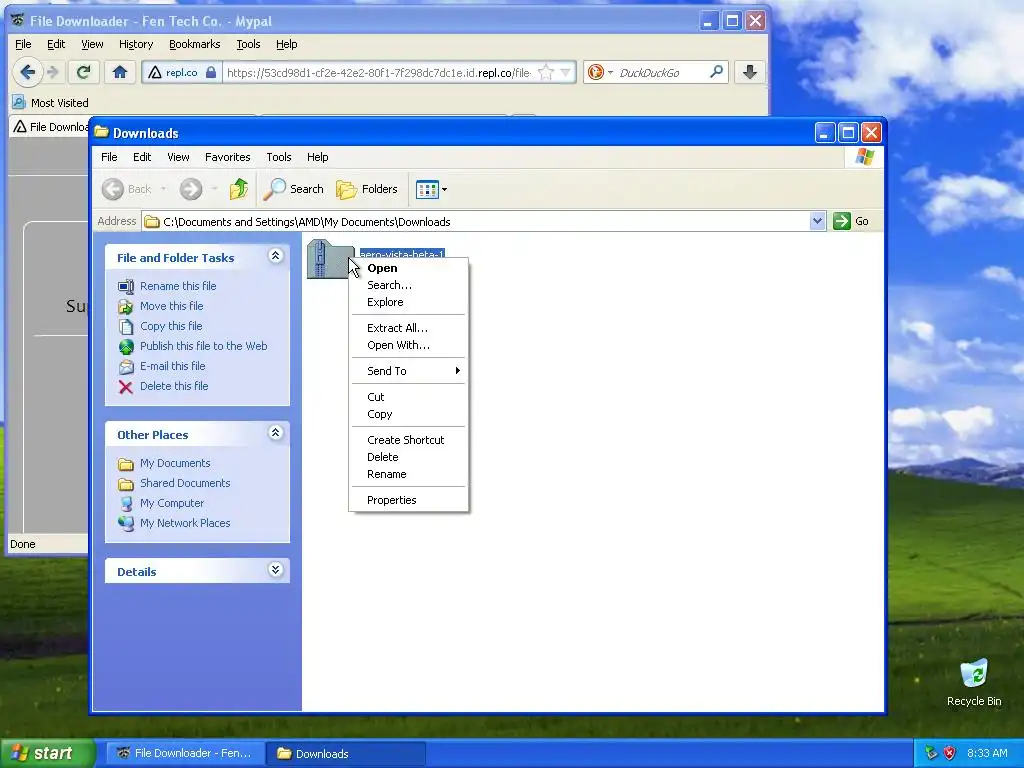Expand the Details panel
The width and height of the screenshot is (1024, 768).
[276, 570]
